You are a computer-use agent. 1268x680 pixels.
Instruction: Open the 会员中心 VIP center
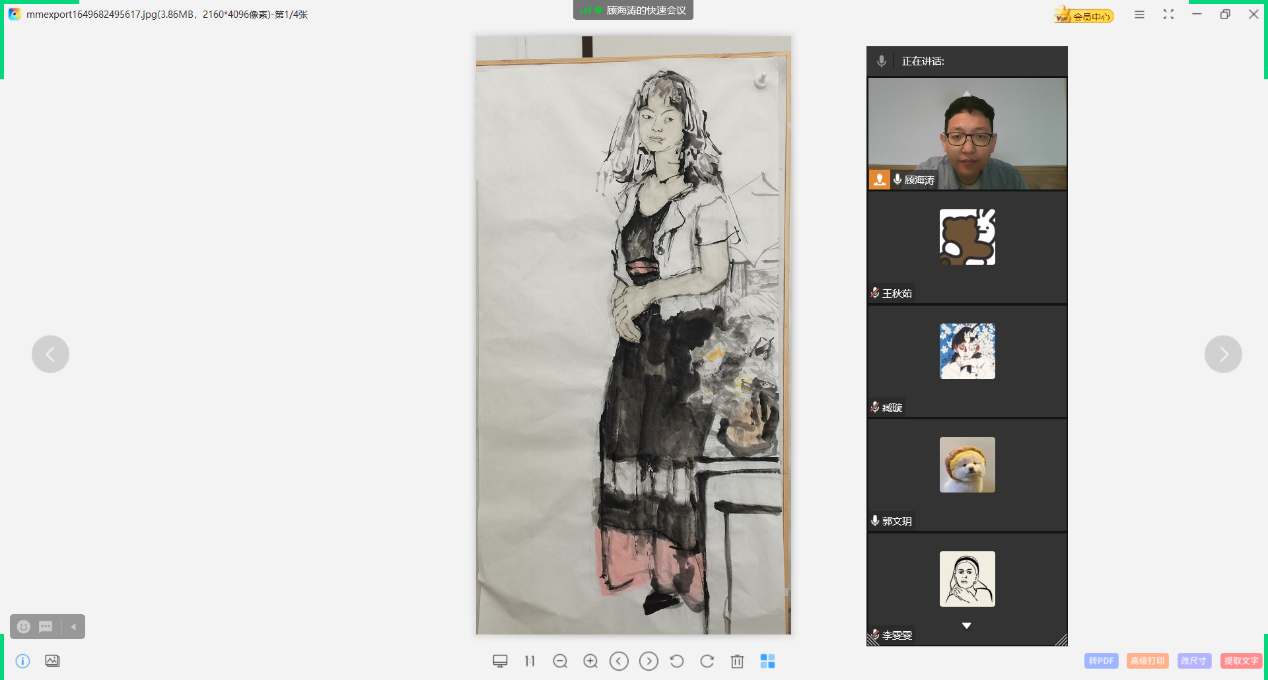[1084, 15]
